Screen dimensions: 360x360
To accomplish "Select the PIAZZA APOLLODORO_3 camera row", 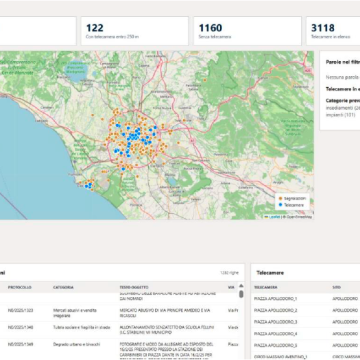I will click(x=305, y=322).
